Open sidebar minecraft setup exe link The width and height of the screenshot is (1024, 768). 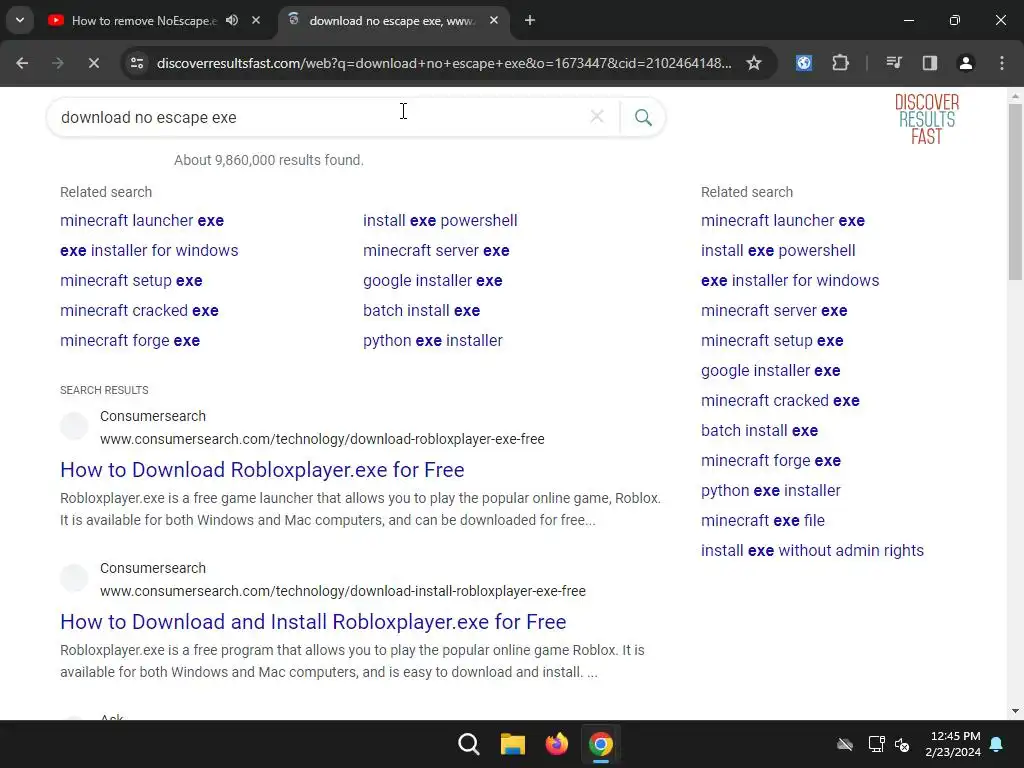772,341
